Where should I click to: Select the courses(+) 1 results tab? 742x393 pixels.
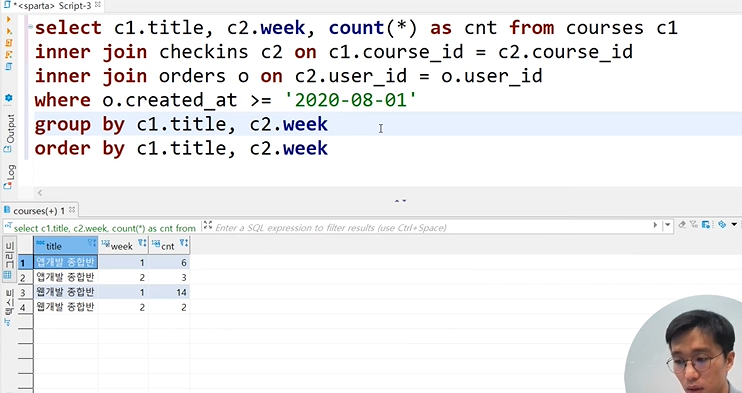[x=39, y=211]
